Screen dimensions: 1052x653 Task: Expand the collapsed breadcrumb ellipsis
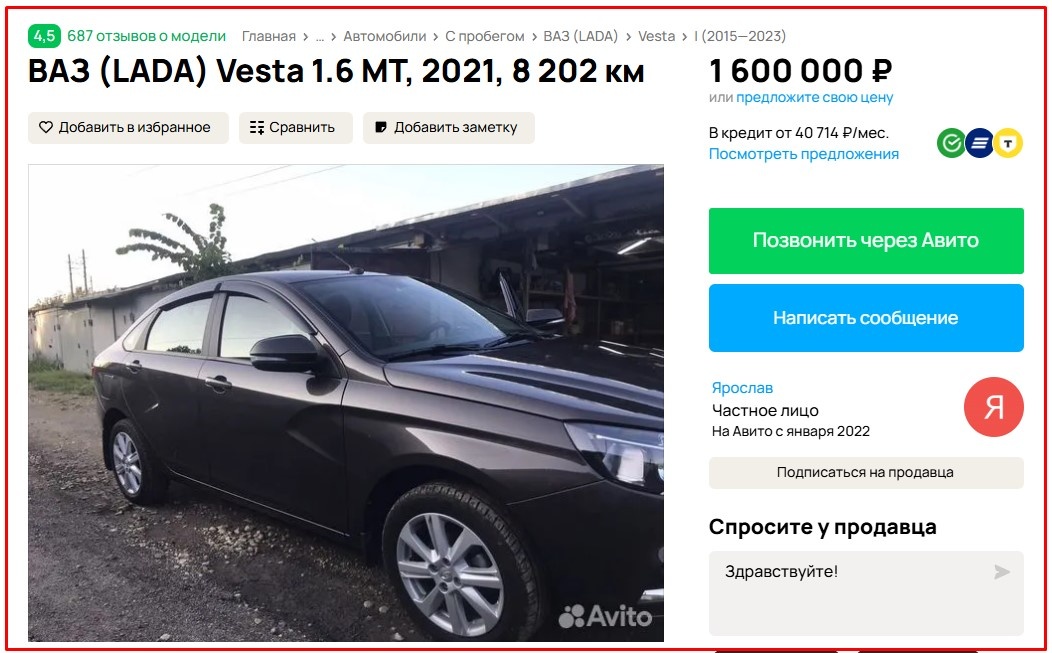[x=319, y=36]
